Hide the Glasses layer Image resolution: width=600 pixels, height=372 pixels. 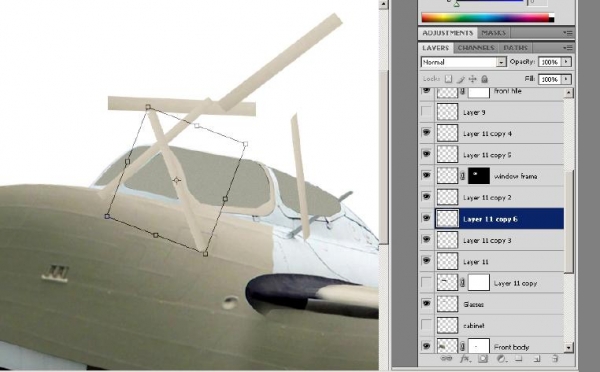[x=426, y=304]
